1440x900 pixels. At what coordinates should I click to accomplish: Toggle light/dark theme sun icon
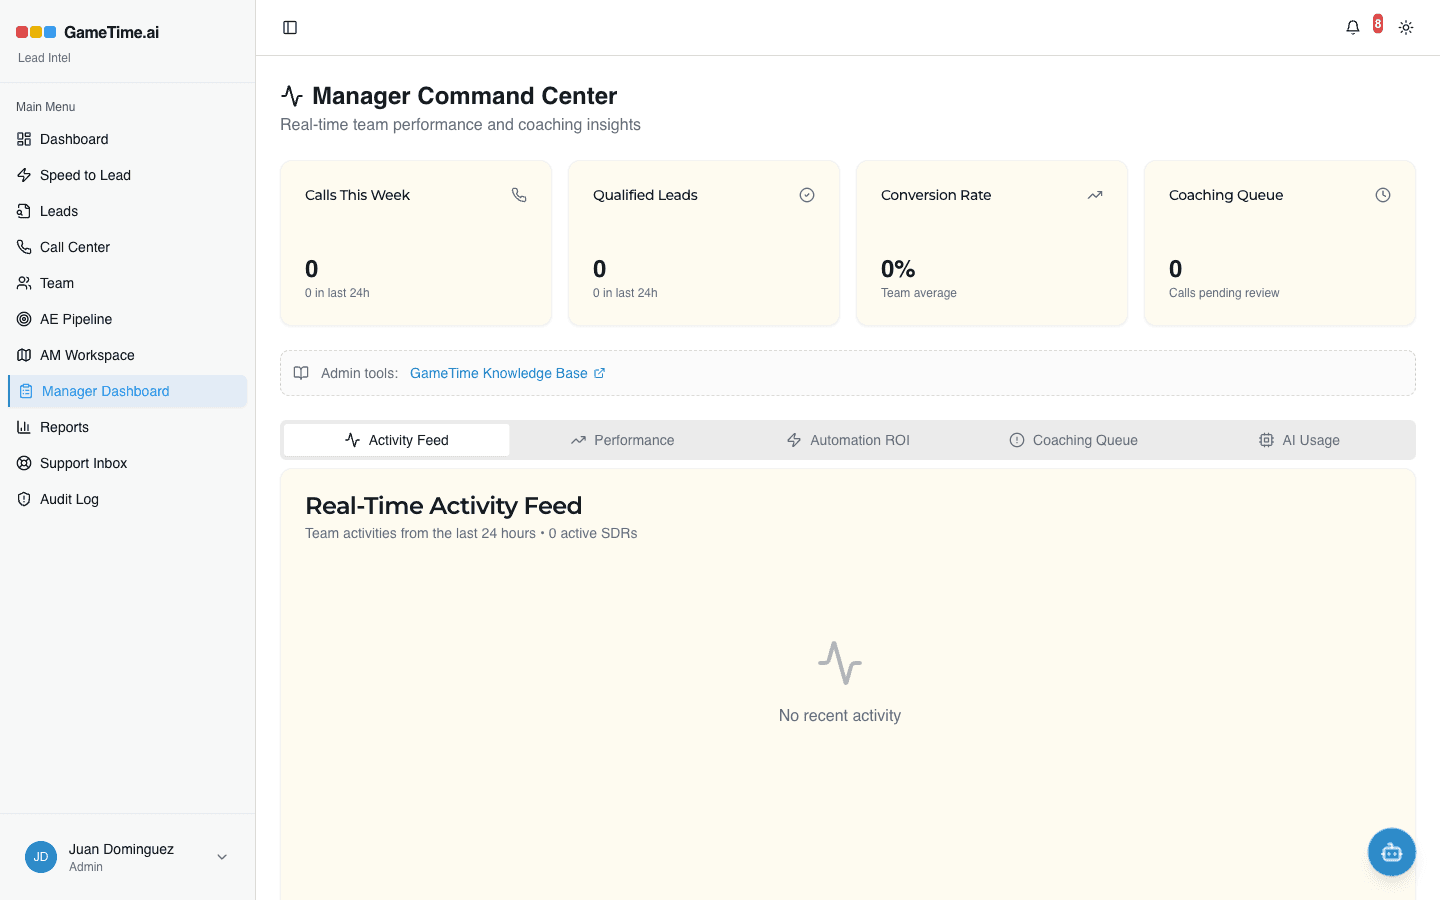[1406, 28]
